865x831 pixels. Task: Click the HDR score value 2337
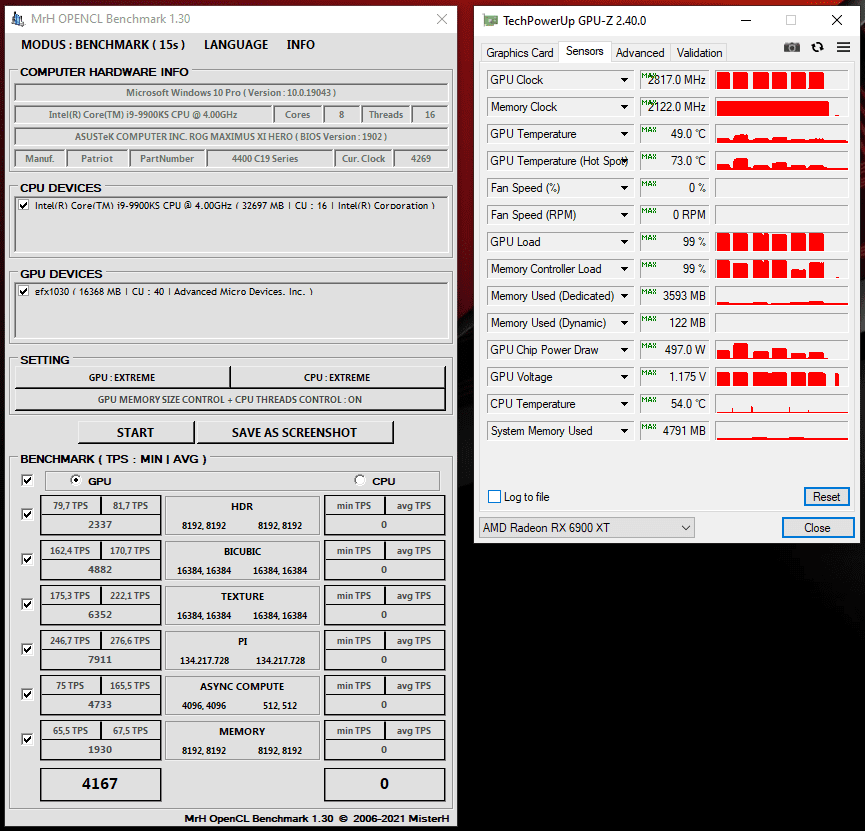[100, 525]
